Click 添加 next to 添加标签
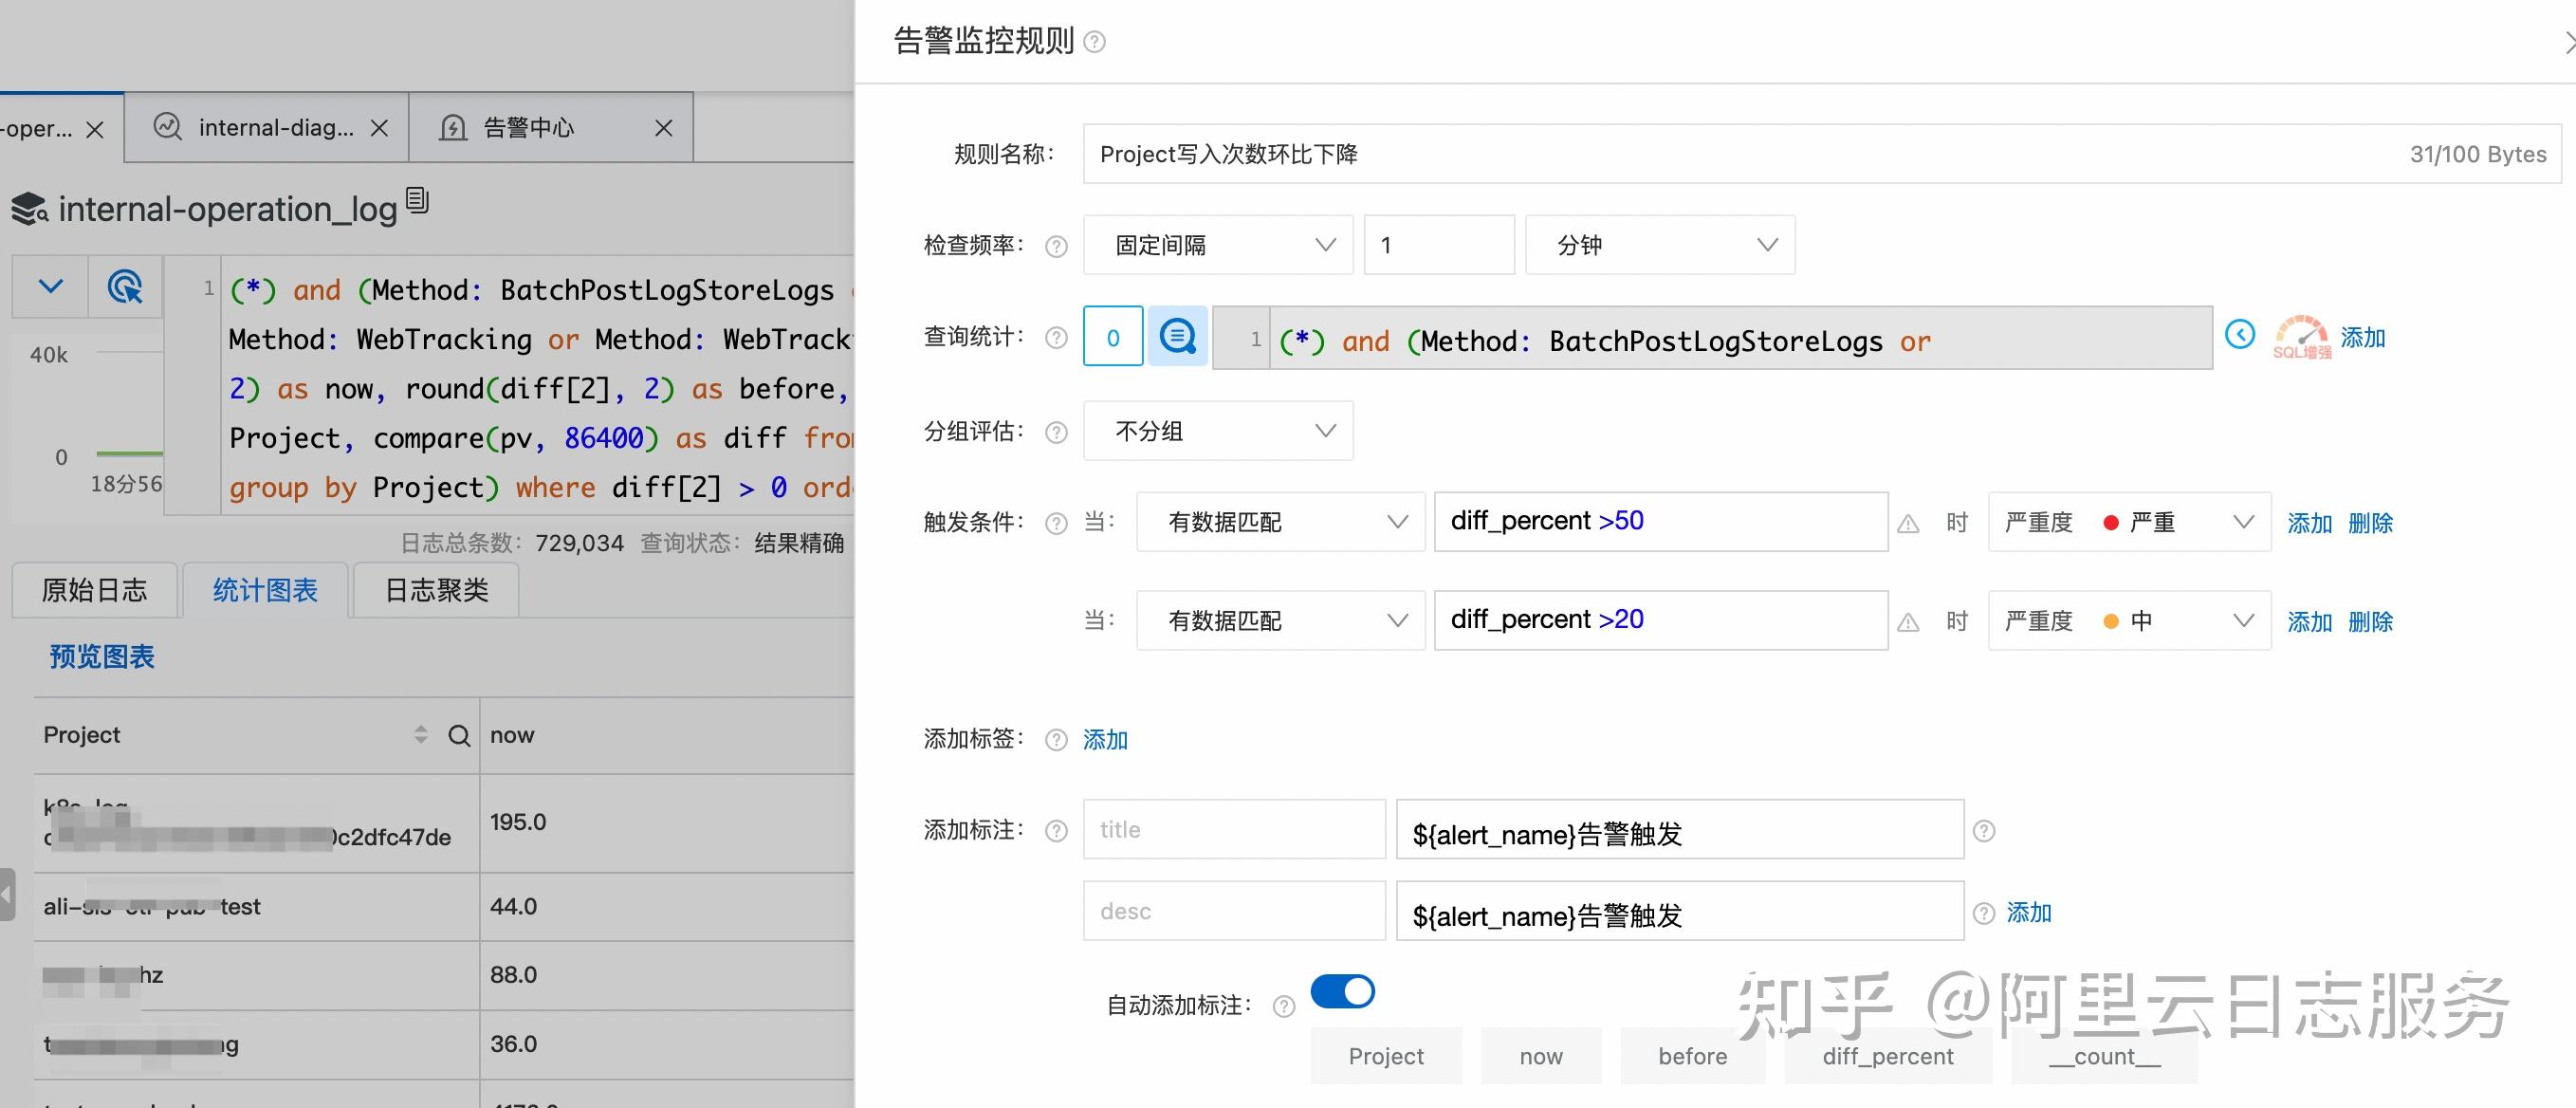 coord(1105,740)
